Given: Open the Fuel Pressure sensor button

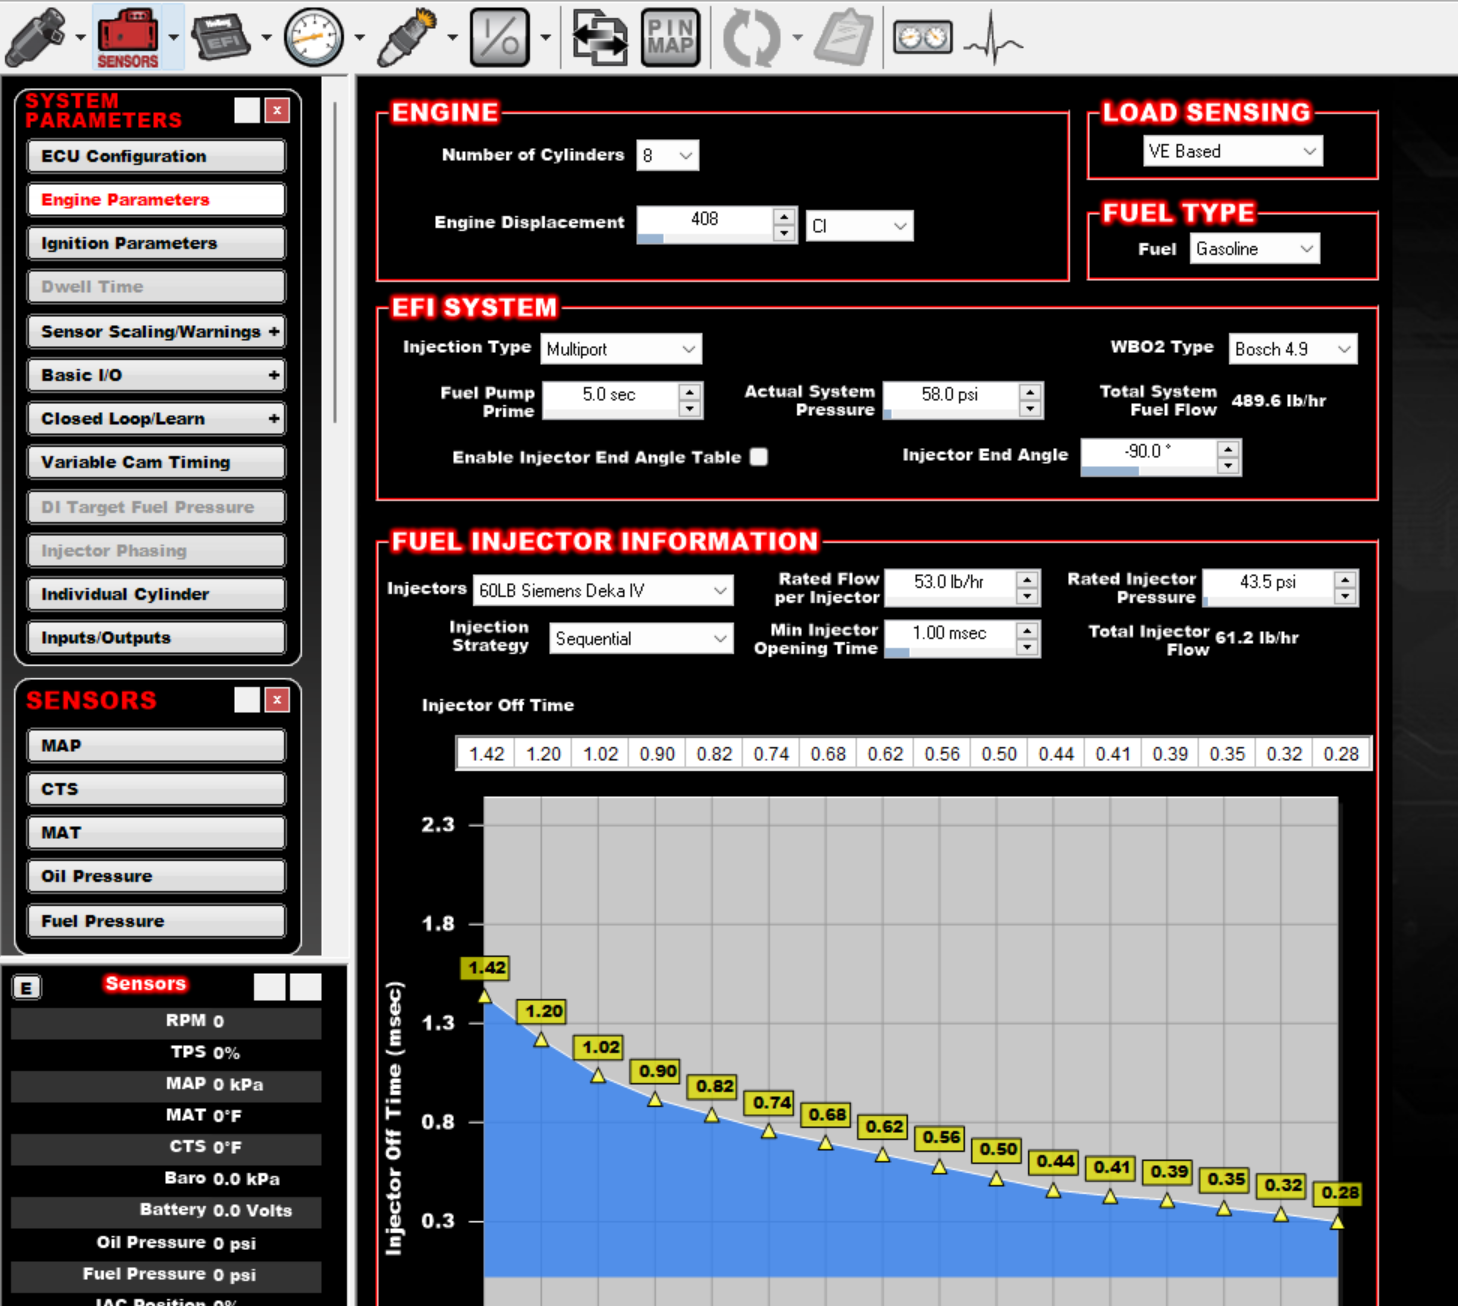Looking at the screenshot, I should click(x=156, y=921).
